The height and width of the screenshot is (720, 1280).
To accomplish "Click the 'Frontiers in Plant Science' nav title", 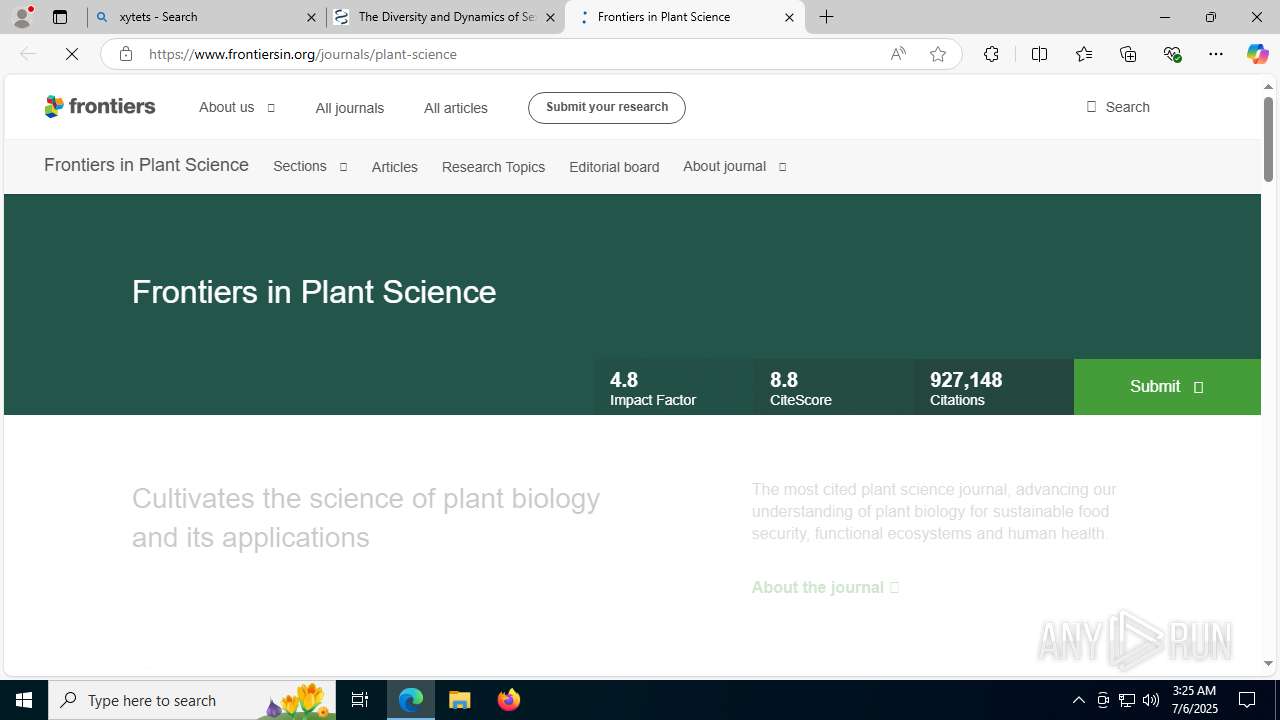I will tap(146, 165).
